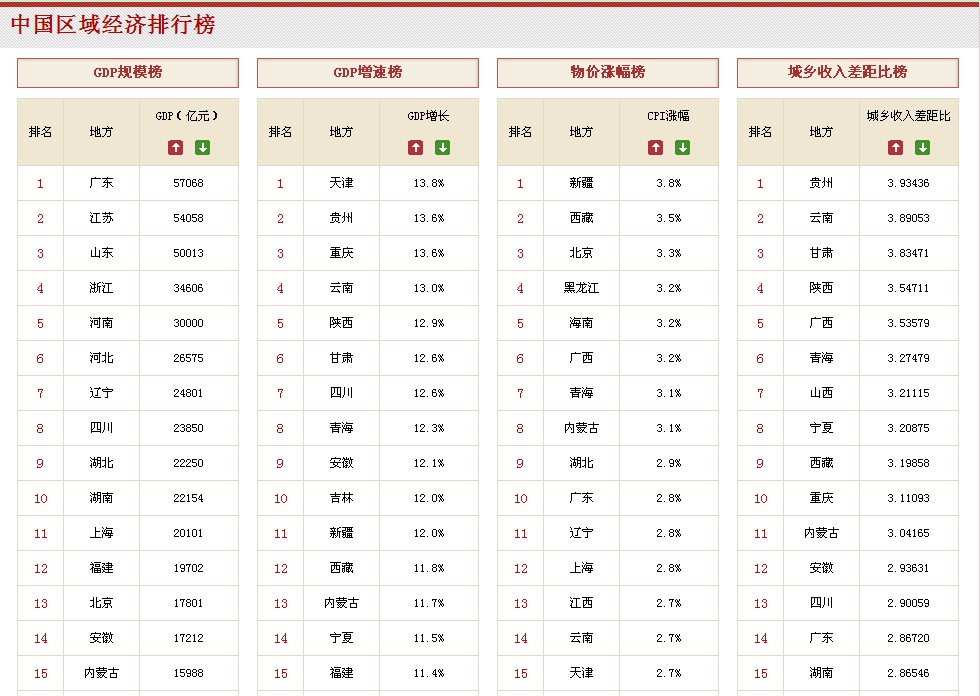Click GDP value 22250 for 湖北
The width and height of the screenshot is (980, 696).
click(x=188, y=463)
